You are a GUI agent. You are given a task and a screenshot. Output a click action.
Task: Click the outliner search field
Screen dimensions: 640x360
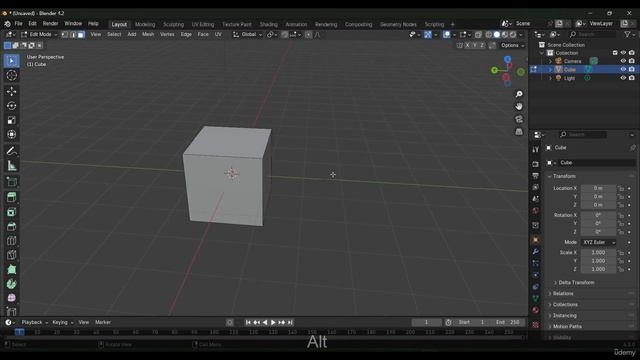click(x=592, y=35)
